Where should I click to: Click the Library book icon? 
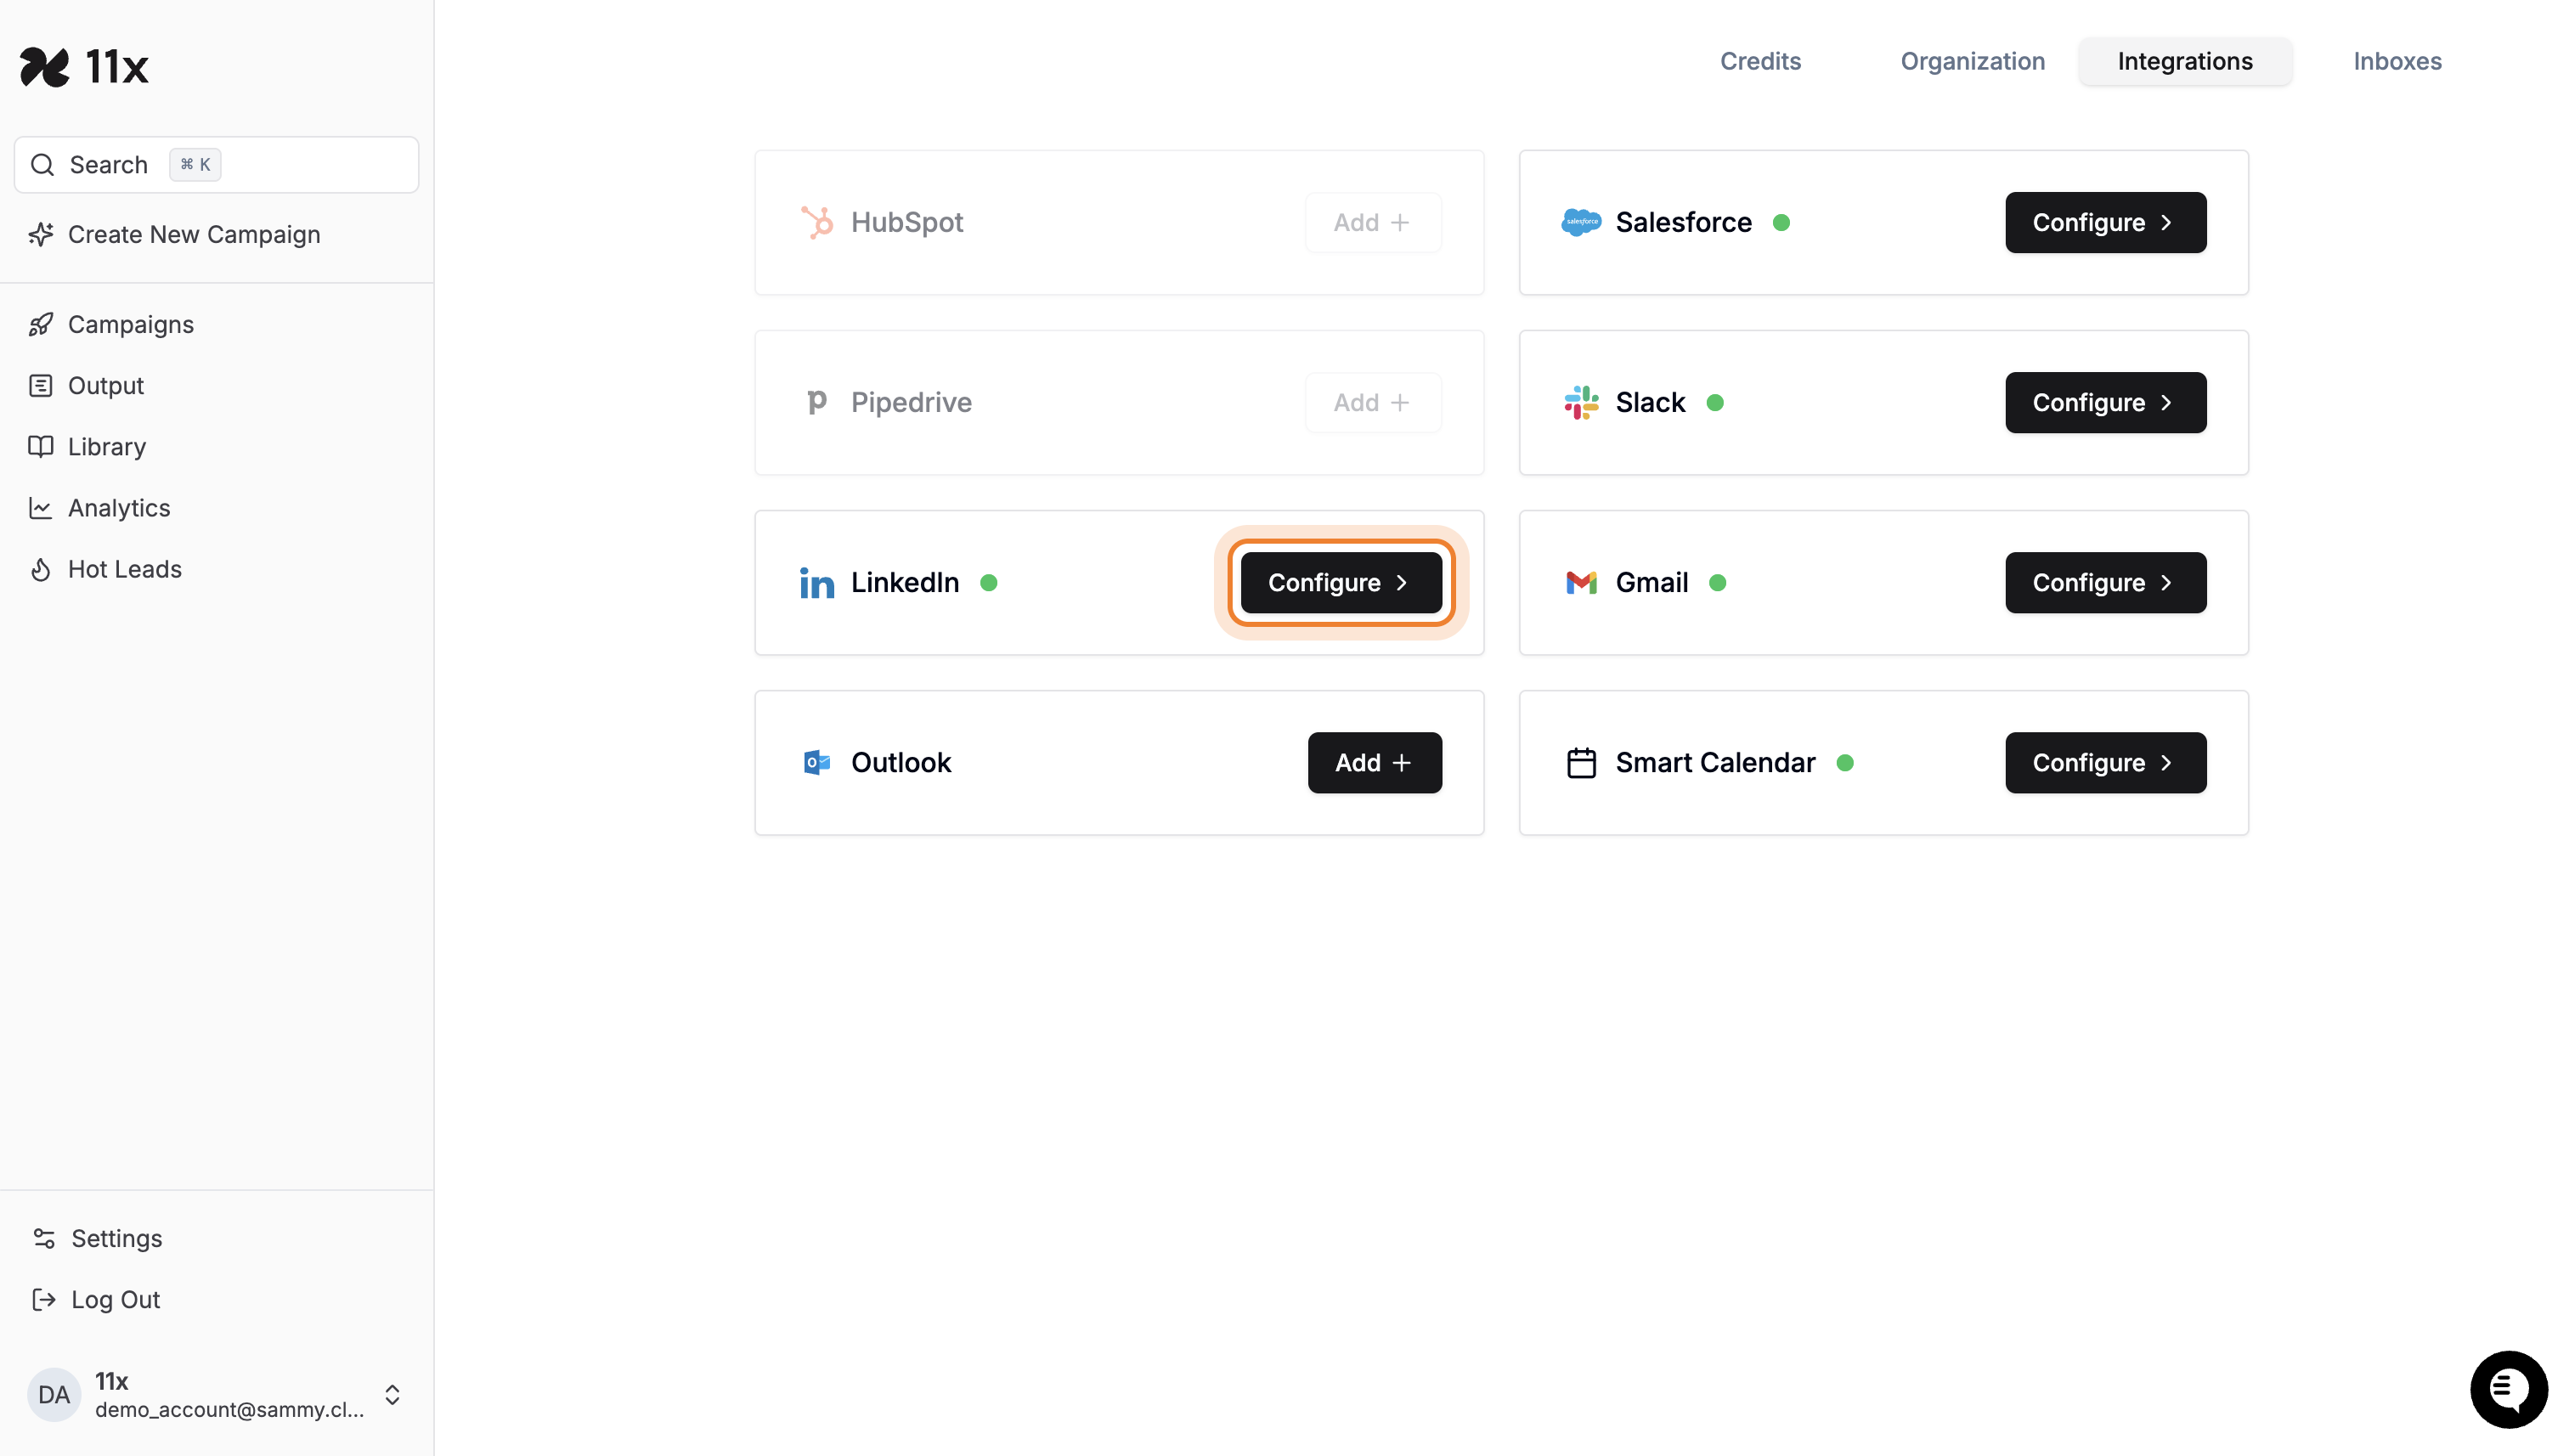coord(41,447)
